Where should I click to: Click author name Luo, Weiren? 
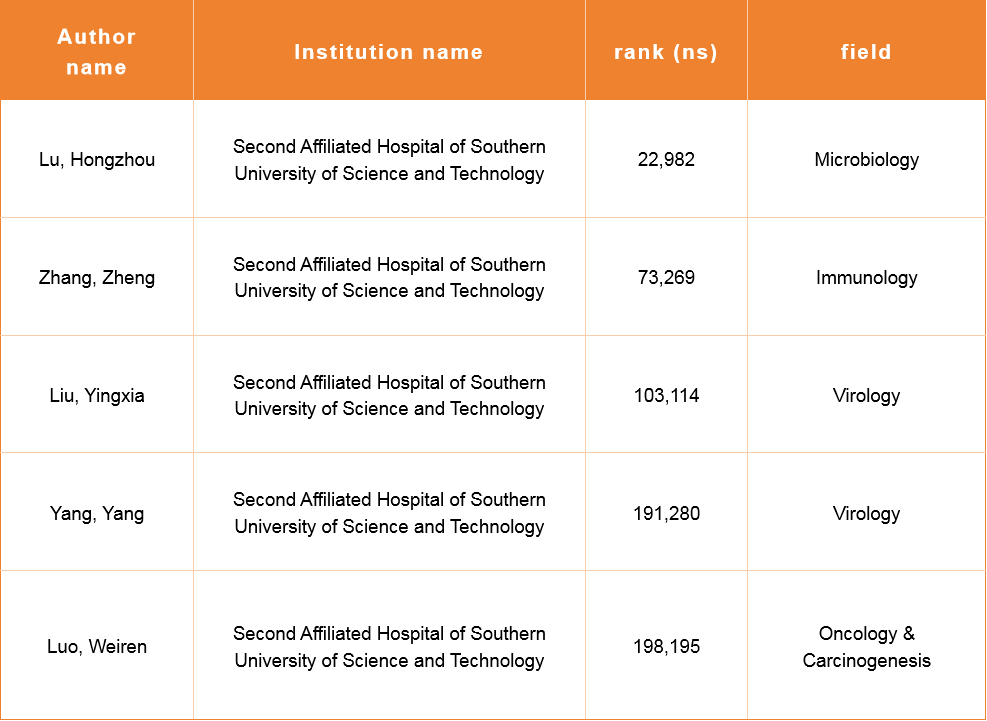(x=97, y=647)
